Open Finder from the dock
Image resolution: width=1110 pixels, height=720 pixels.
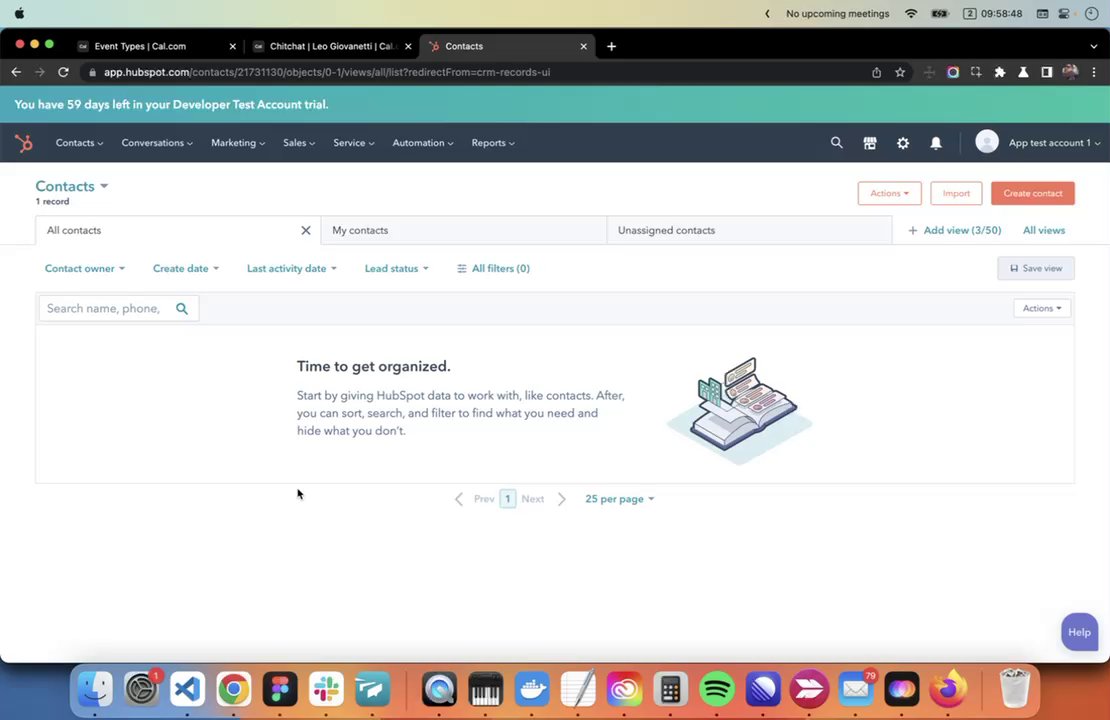coord(95,688)
